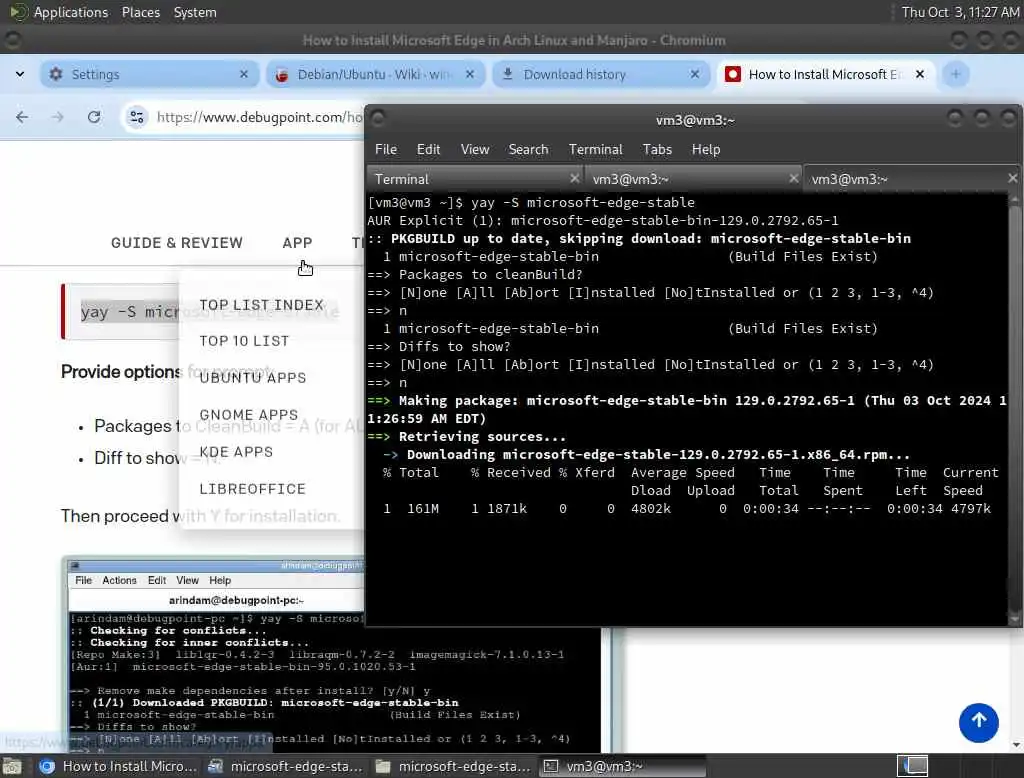
Task: Switch to the first tab labeled Terminal
Action: pos(475,179)
